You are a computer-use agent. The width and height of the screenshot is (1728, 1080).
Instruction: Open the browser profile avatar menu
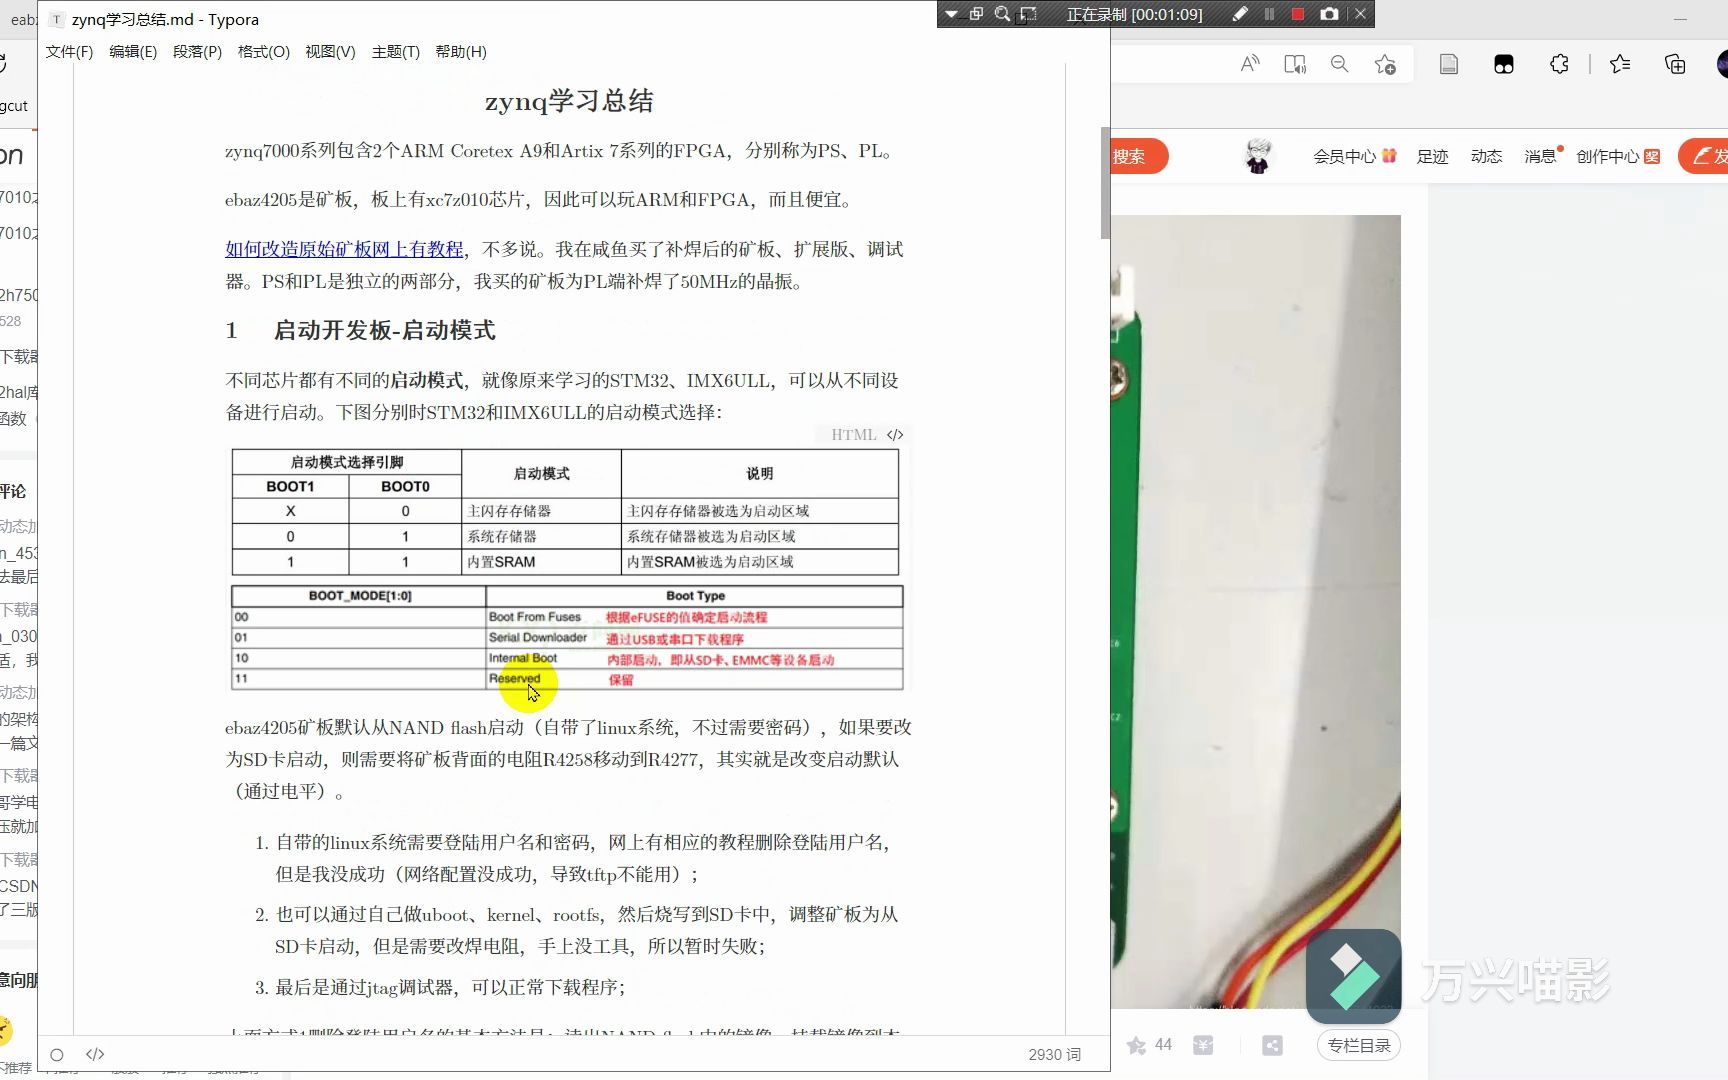click(x=1722, y=63)
